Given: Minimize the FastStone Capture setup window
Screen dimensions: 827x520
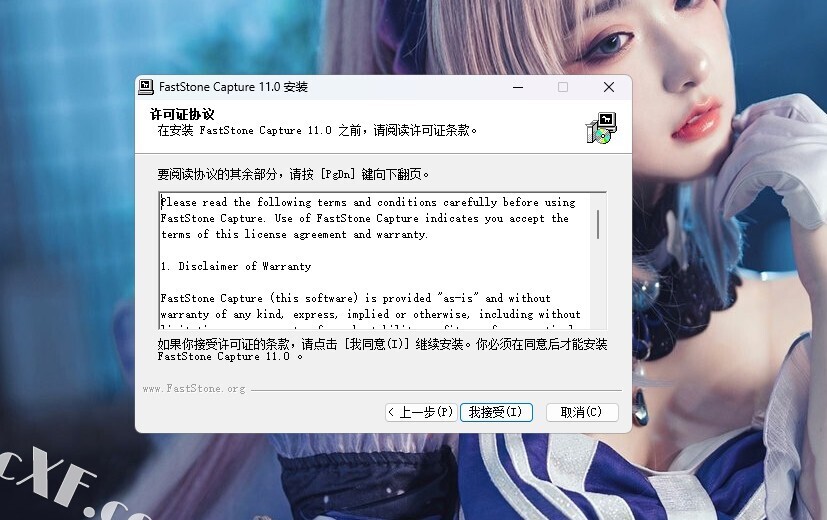Looking at the screenshot, I should pos(518,87).
